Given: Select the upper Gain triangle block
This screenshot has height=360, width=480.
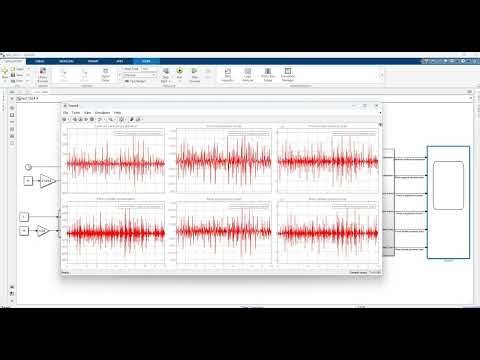Looking at the screenshot, I should pyautogui.click(x=47, y=181).
